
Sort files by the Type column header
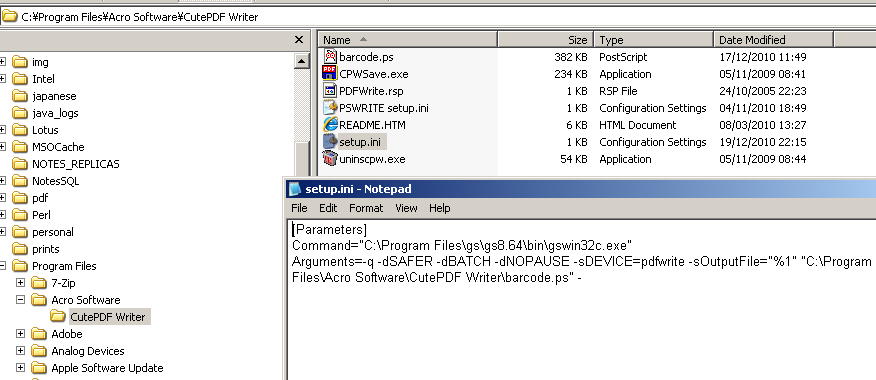654,40
